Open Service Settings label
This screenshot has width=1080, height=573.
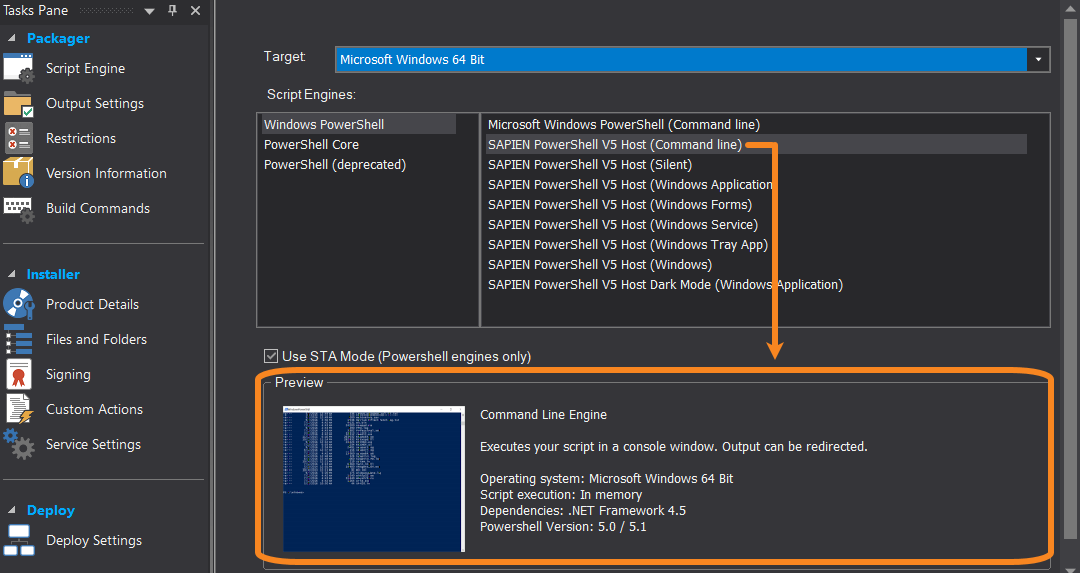pyautogui.click(x=94, y=444)
